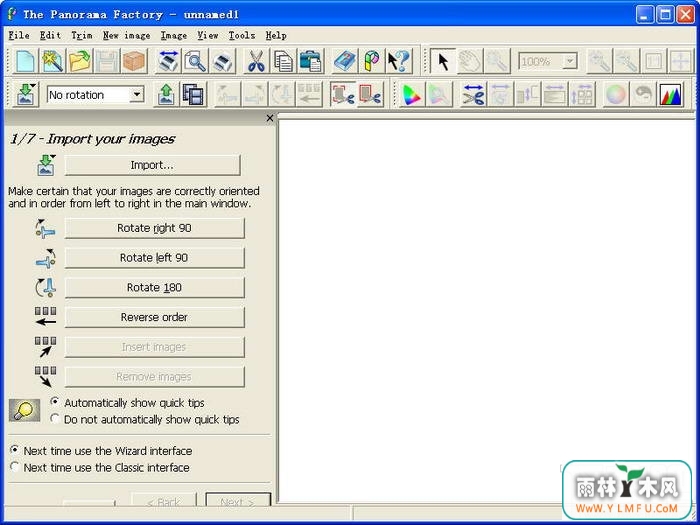Click the Import... button

point(152,165)
